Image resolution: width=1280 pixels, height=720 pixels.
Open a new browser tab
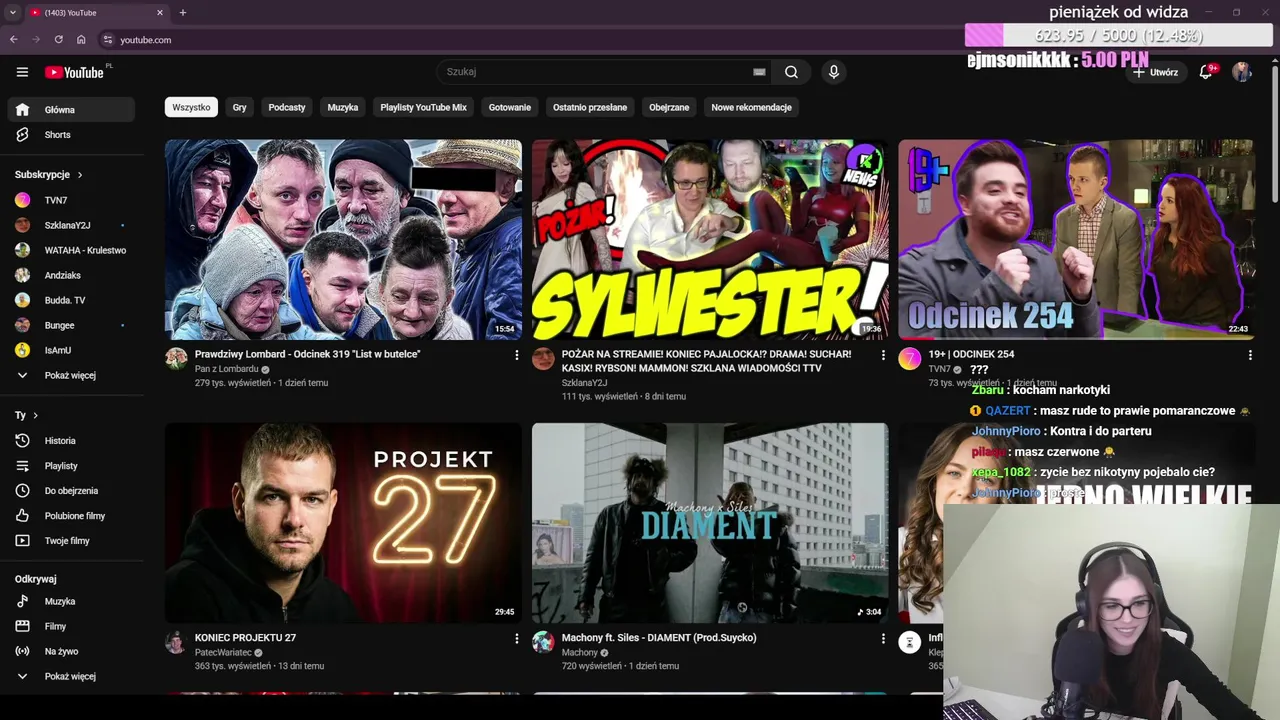[x=182, y=12]
